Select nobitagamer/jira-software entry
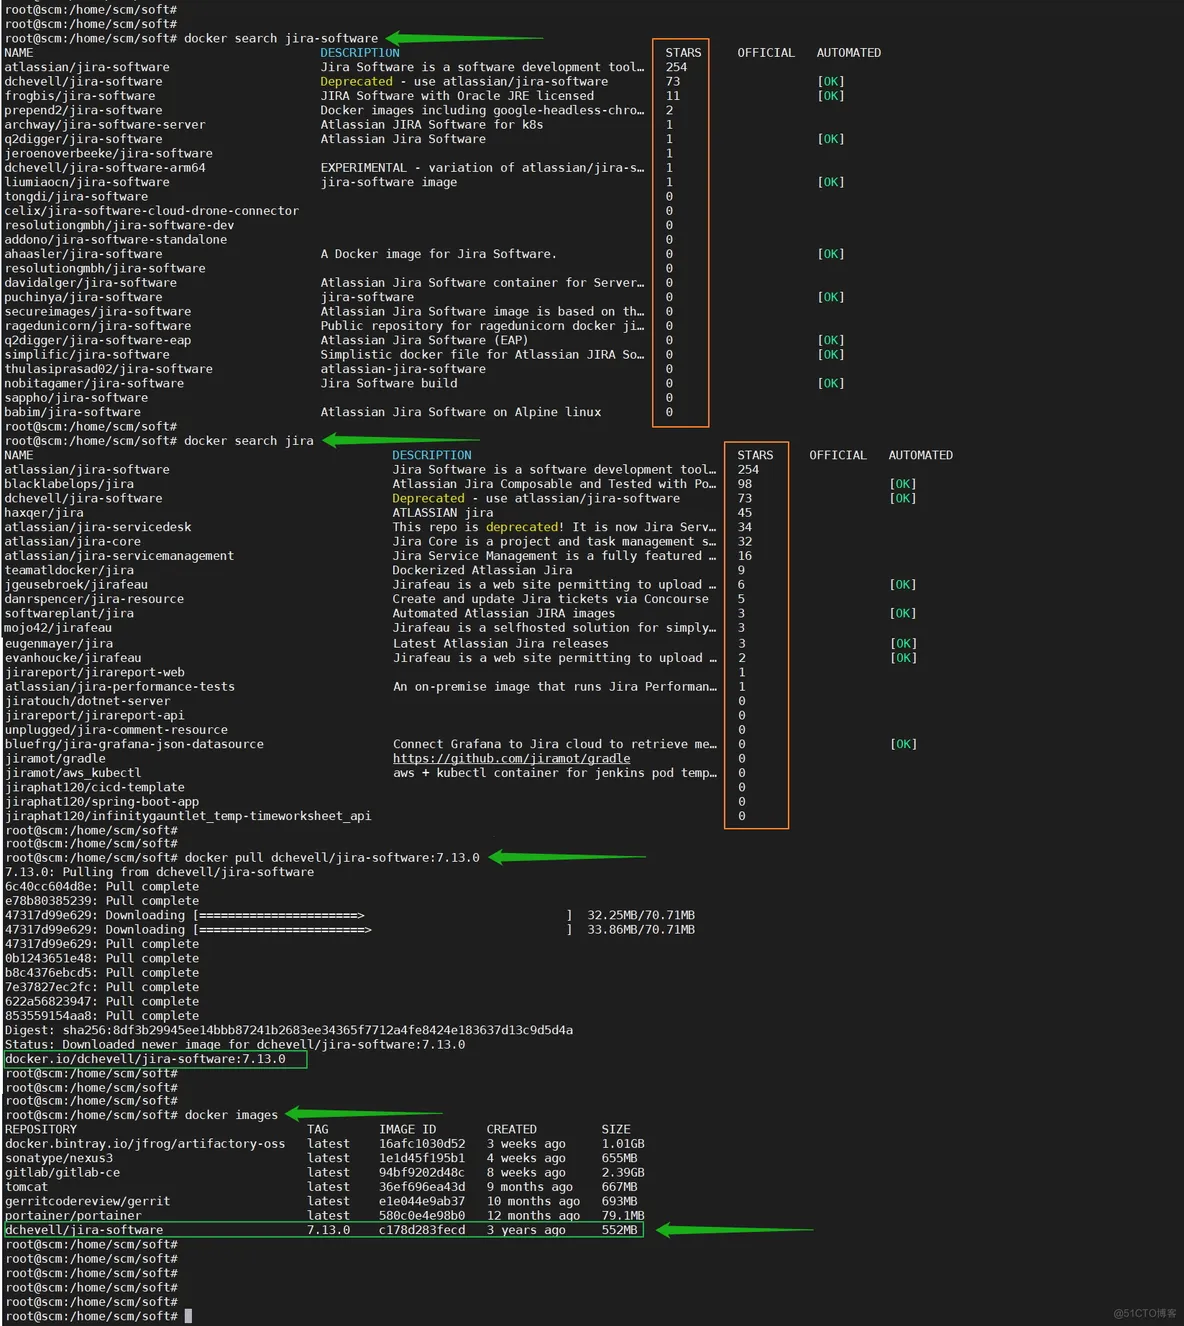The width and height of the screenshot is (1184, 1326). click(x=94, y=383)
